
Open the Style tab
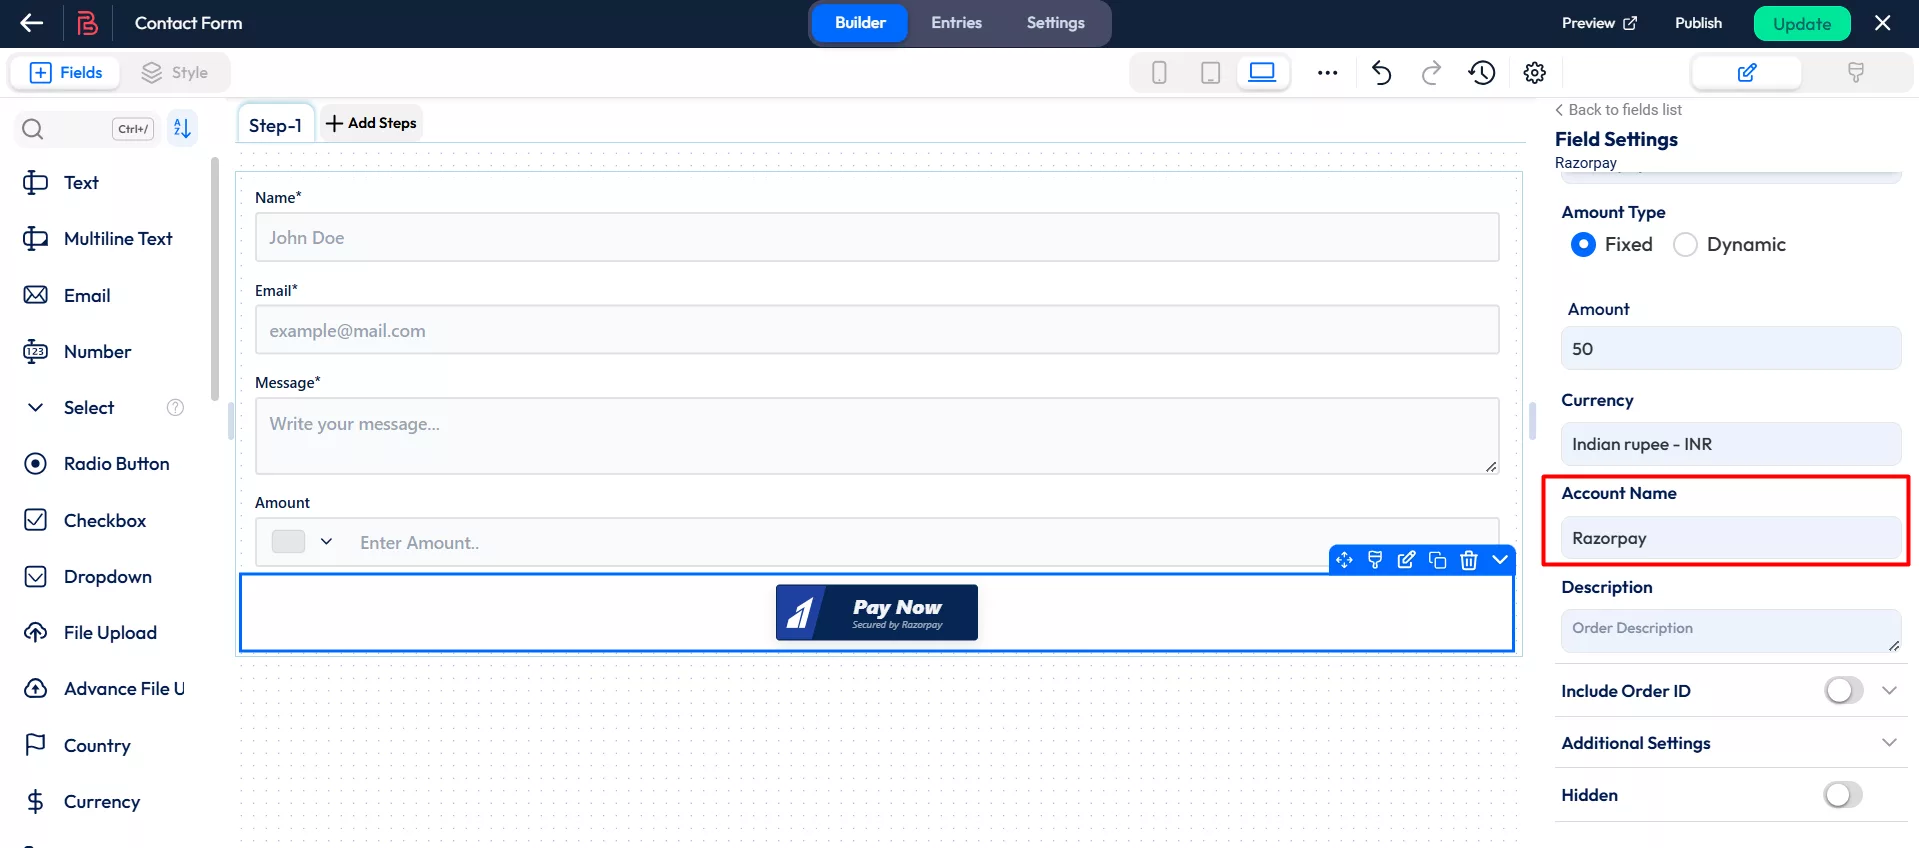coord(175,73)
